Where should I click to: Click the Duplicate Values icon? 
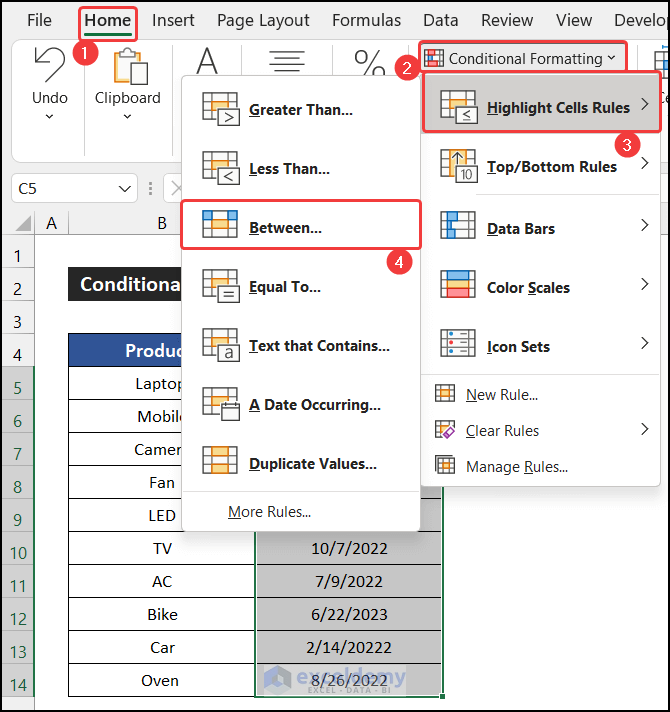[220, 460]
